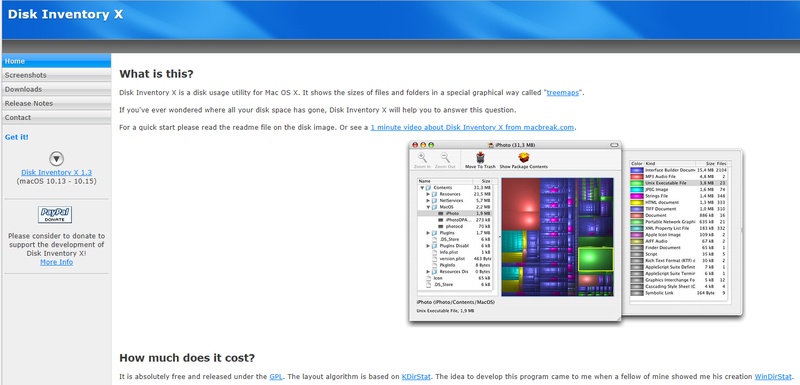Image resolution: width=800 pixels, height=385 pixels.
Task: Expand the NetServices folder triangle
Action: pos(428,200)
